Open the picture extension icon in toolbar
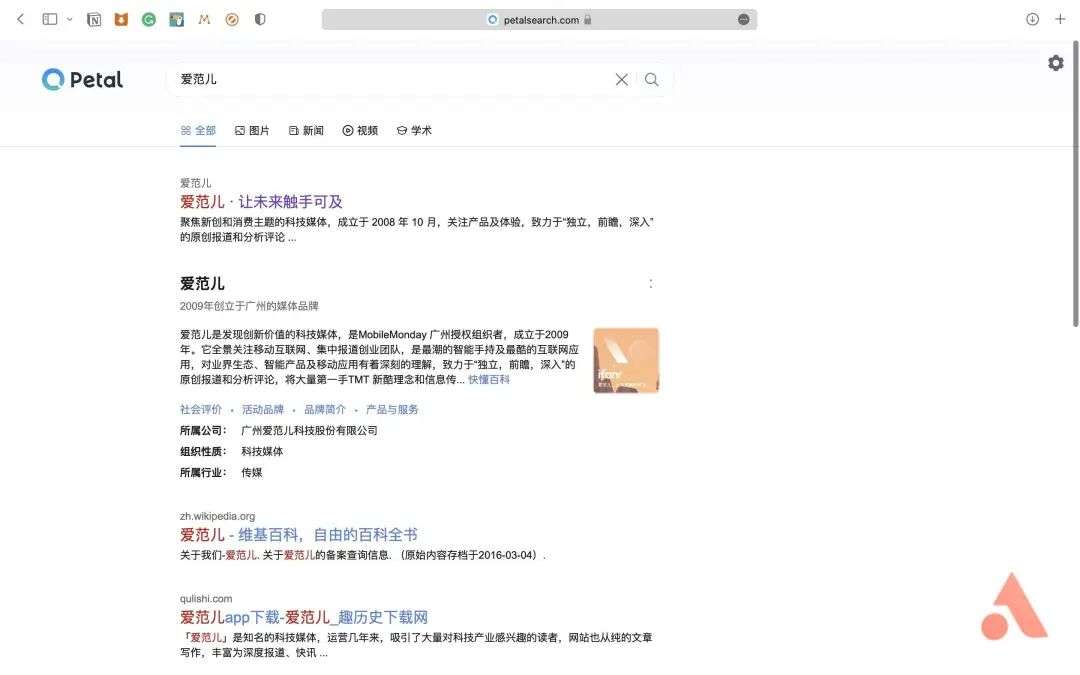Image resolution: width=1080 pixels, height=675 pixels. (177, 19)
